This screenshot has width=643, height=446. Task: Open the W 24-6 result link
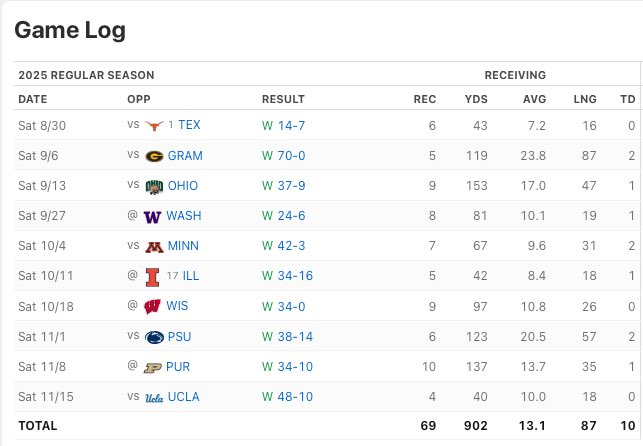[283, 216]
